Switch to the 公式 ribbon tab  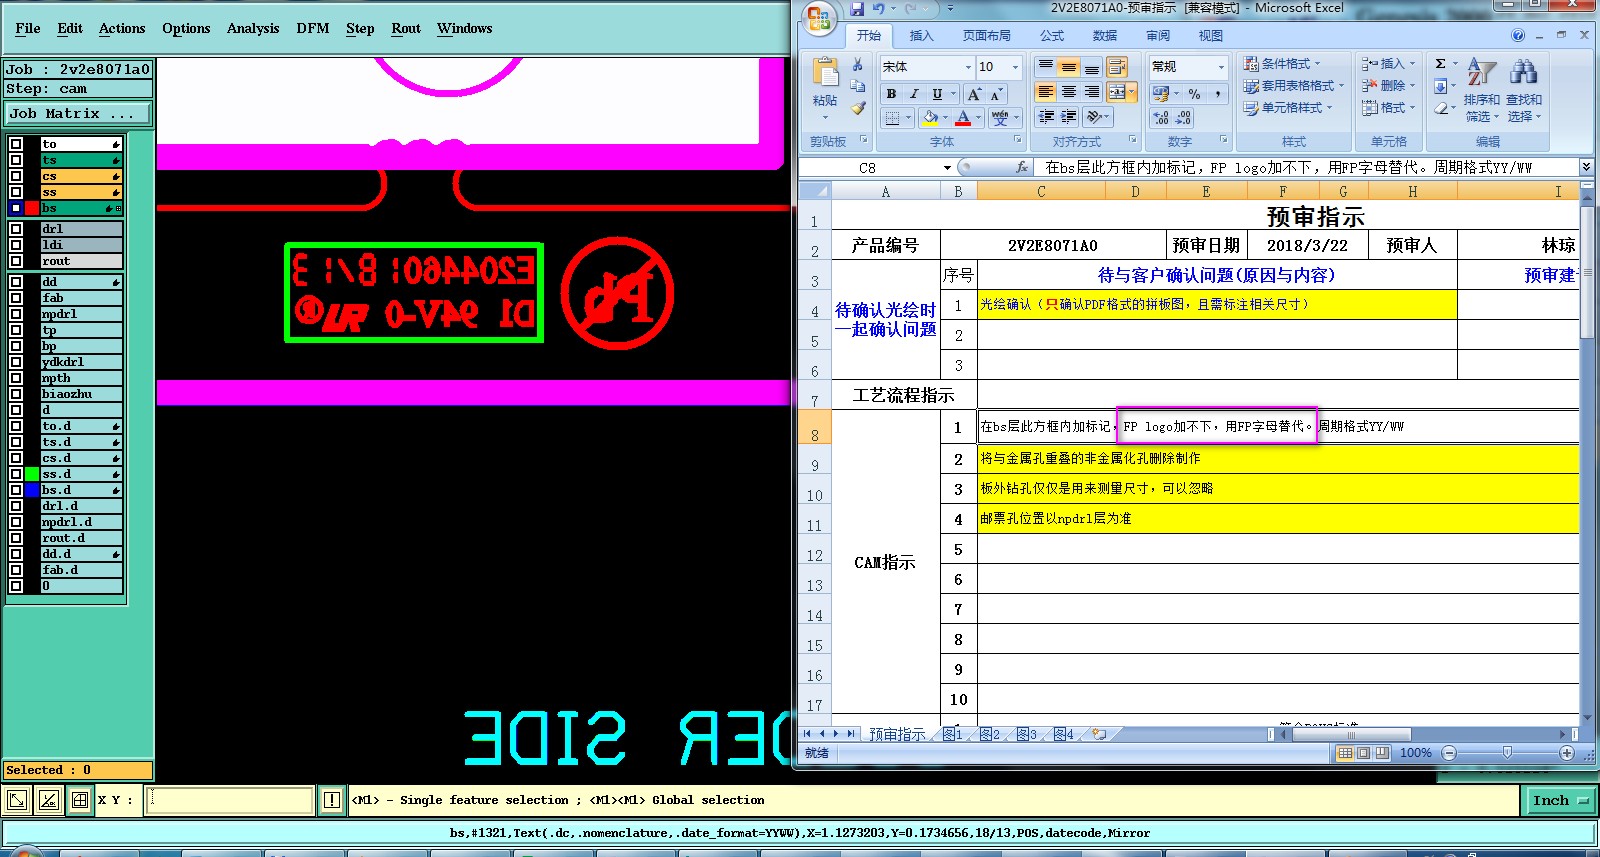pyautogui.click(x=1052, y=36)
